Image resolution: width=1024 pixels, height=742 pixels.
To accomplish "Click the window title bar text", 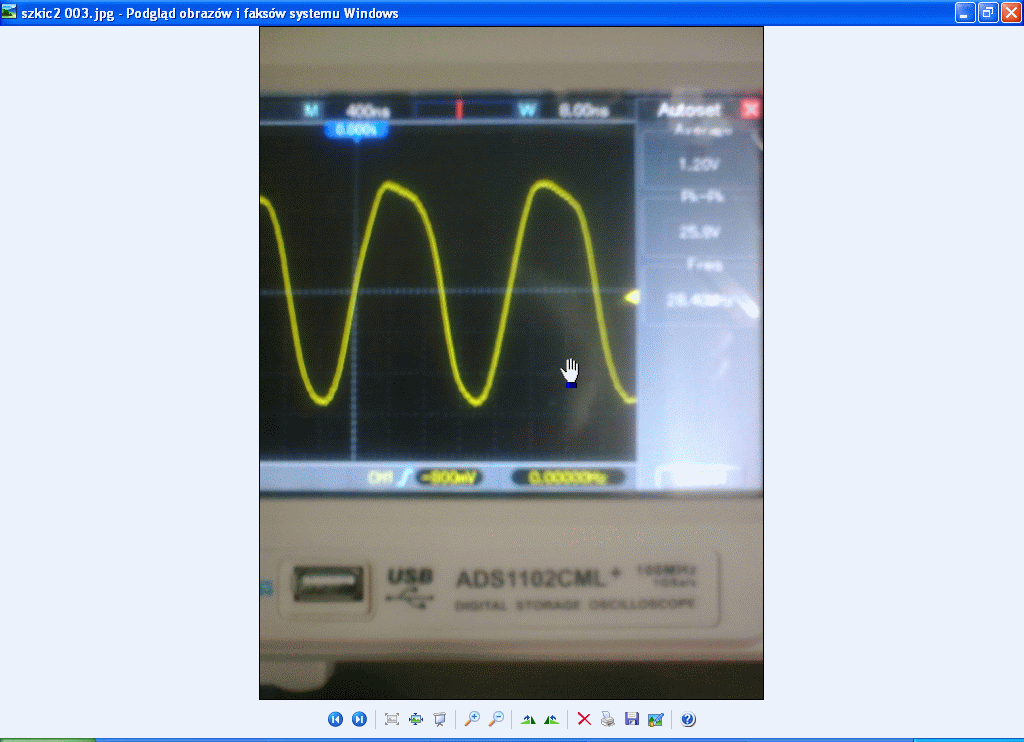I will click(210, 13).
